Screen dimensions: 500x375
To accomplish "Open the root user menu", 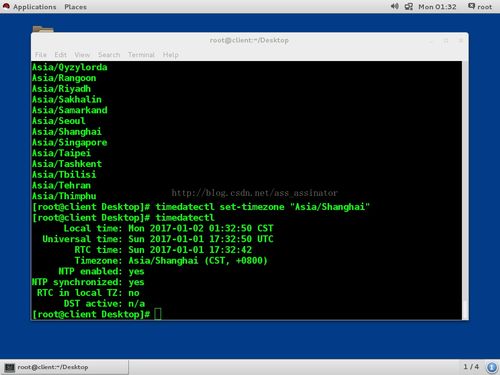I will tap(480, 7).
